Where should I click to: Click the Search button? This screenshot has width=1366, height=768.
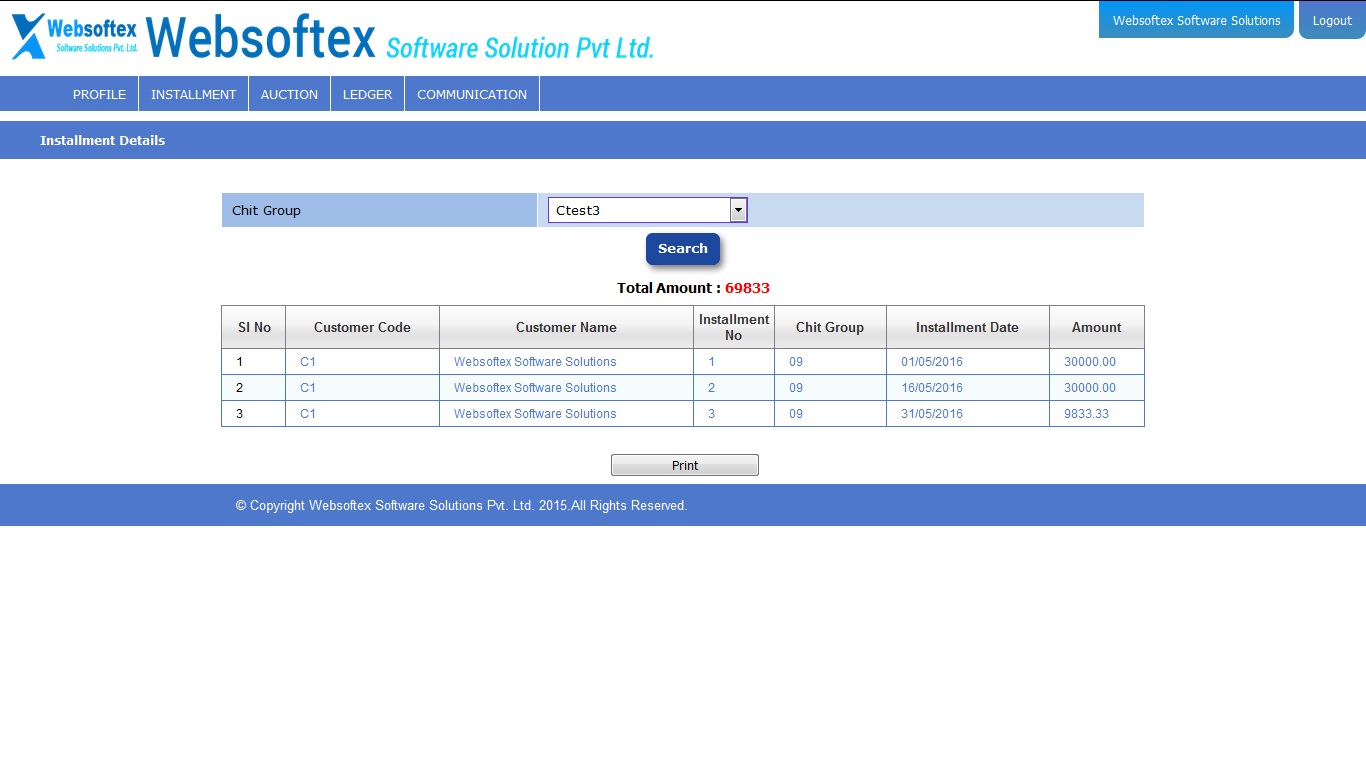683,249
